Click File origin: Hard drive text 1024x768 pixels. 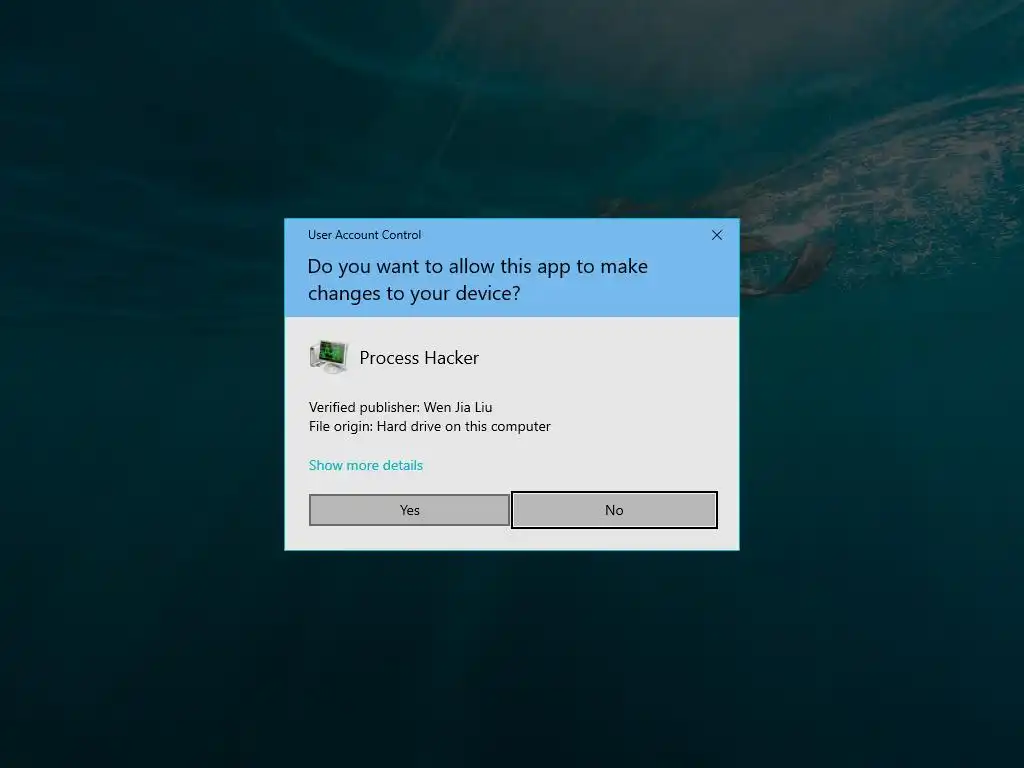pos(429,426)
